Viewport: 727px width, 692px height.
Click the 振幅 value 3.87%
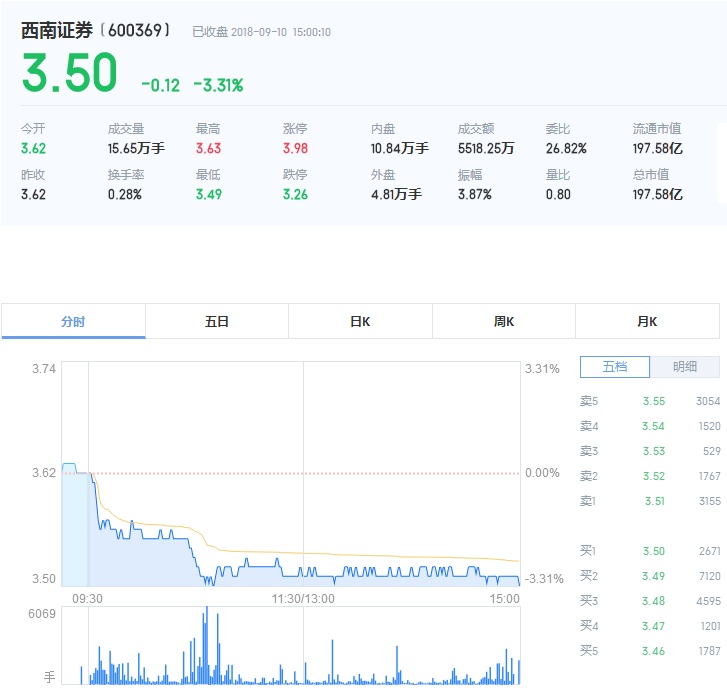click(x=475, y=194)
